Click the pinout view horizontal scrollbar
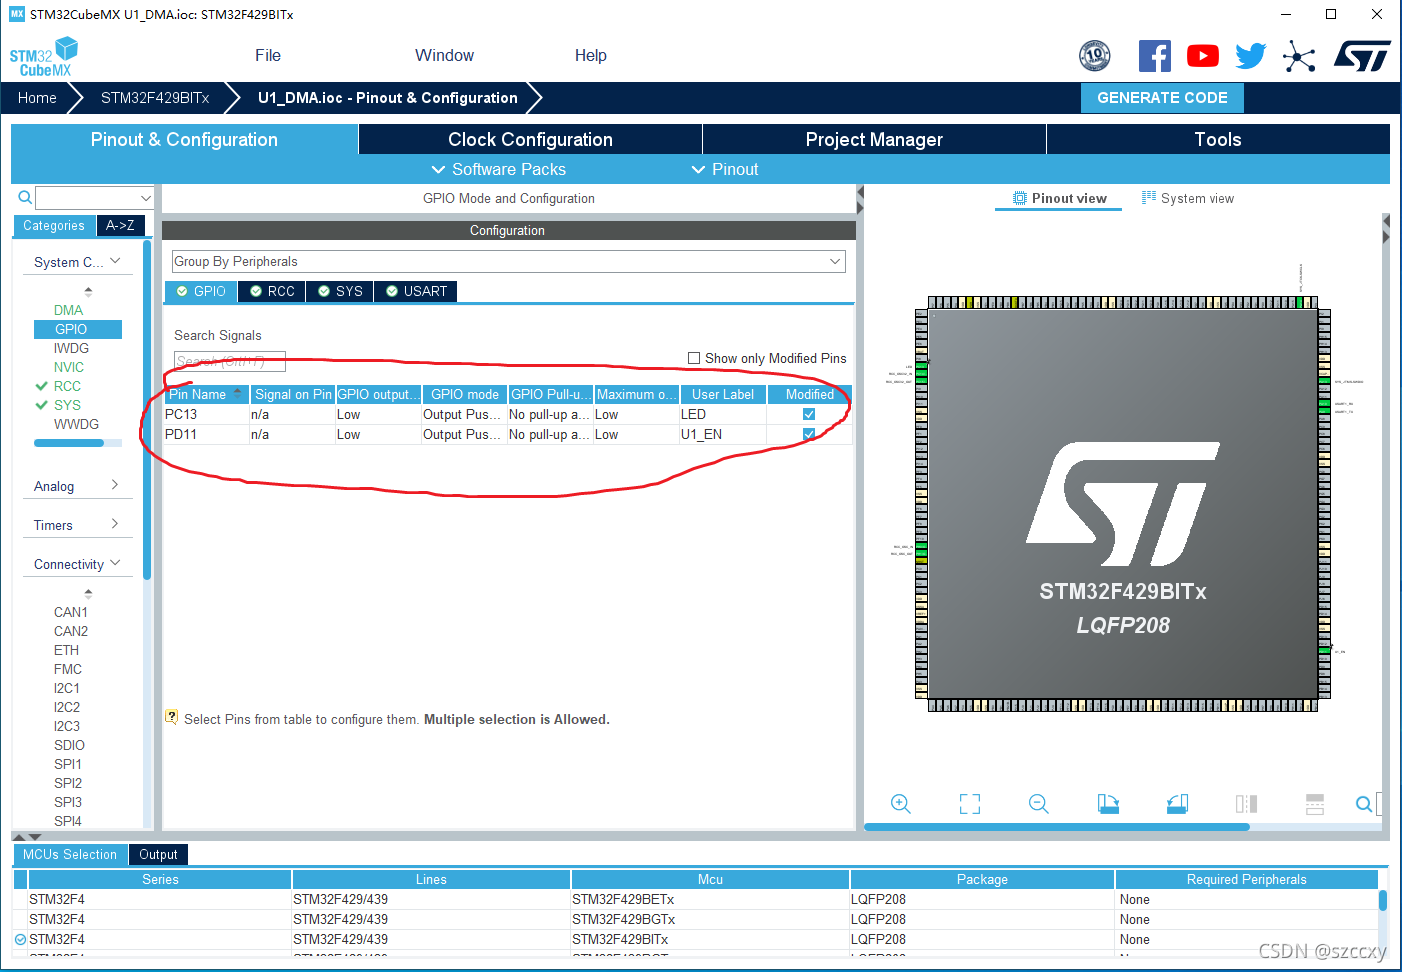Screen dimensions: 1402x972 click(x=1057, y=827)
